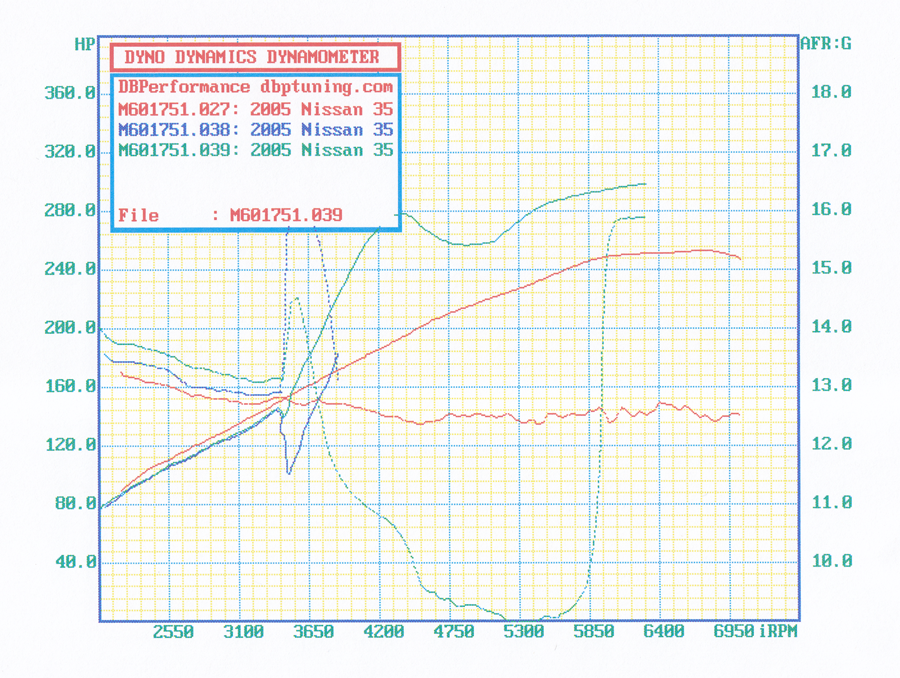Click the 6400 RPM axis tick label
The width and height of the screenshot is (900, 678).
(x=664, y=632)
